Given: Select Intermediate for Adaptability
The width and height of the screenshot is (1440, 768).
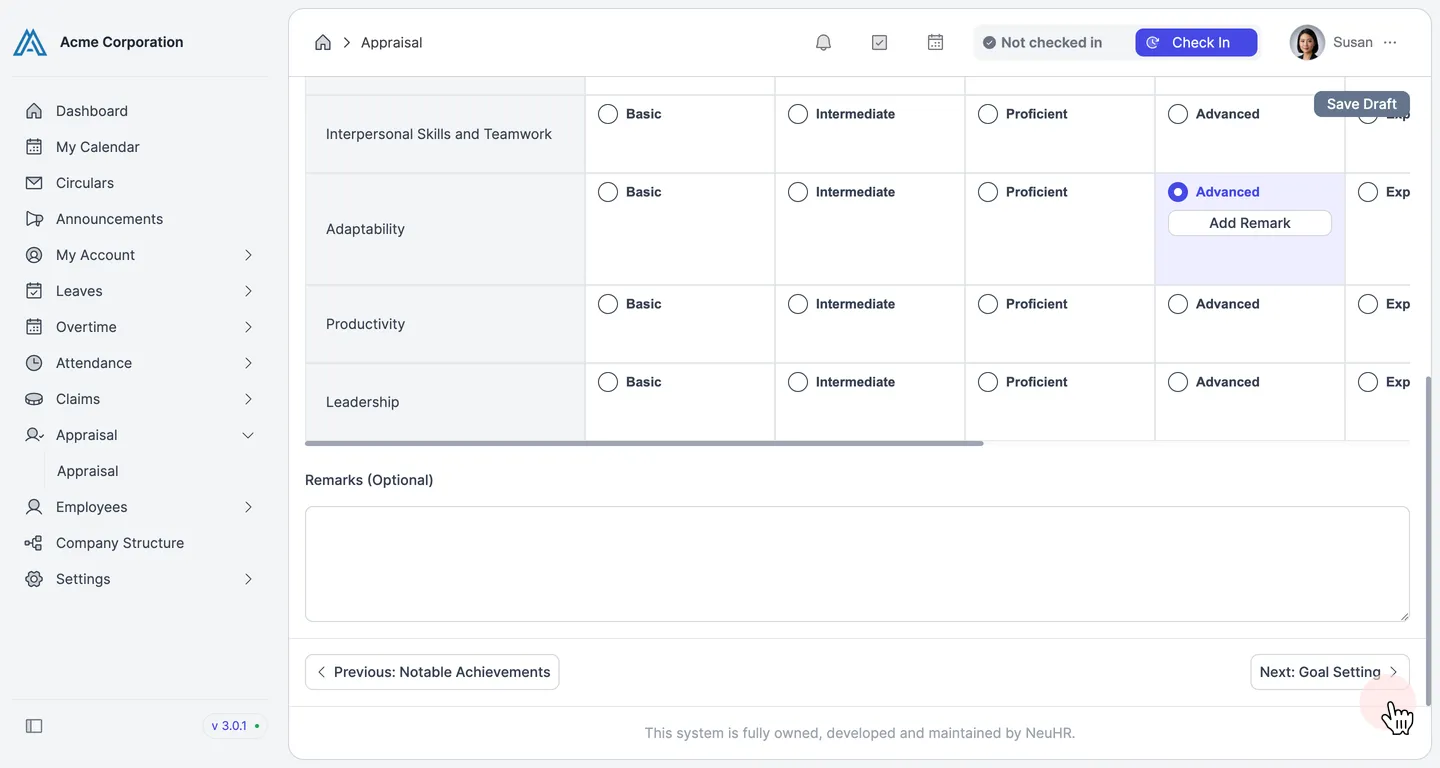Looking at the screenshot, I should tap(797, 192).
